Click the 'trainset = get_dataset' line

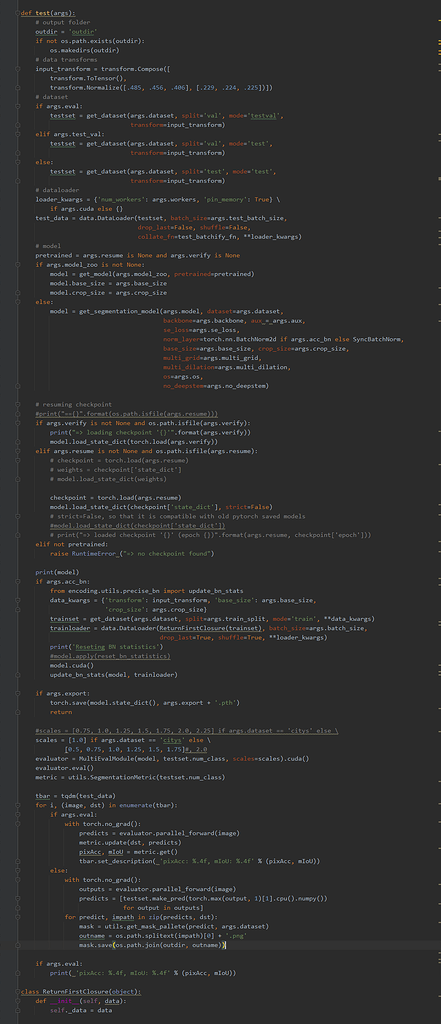coord(212,617)
